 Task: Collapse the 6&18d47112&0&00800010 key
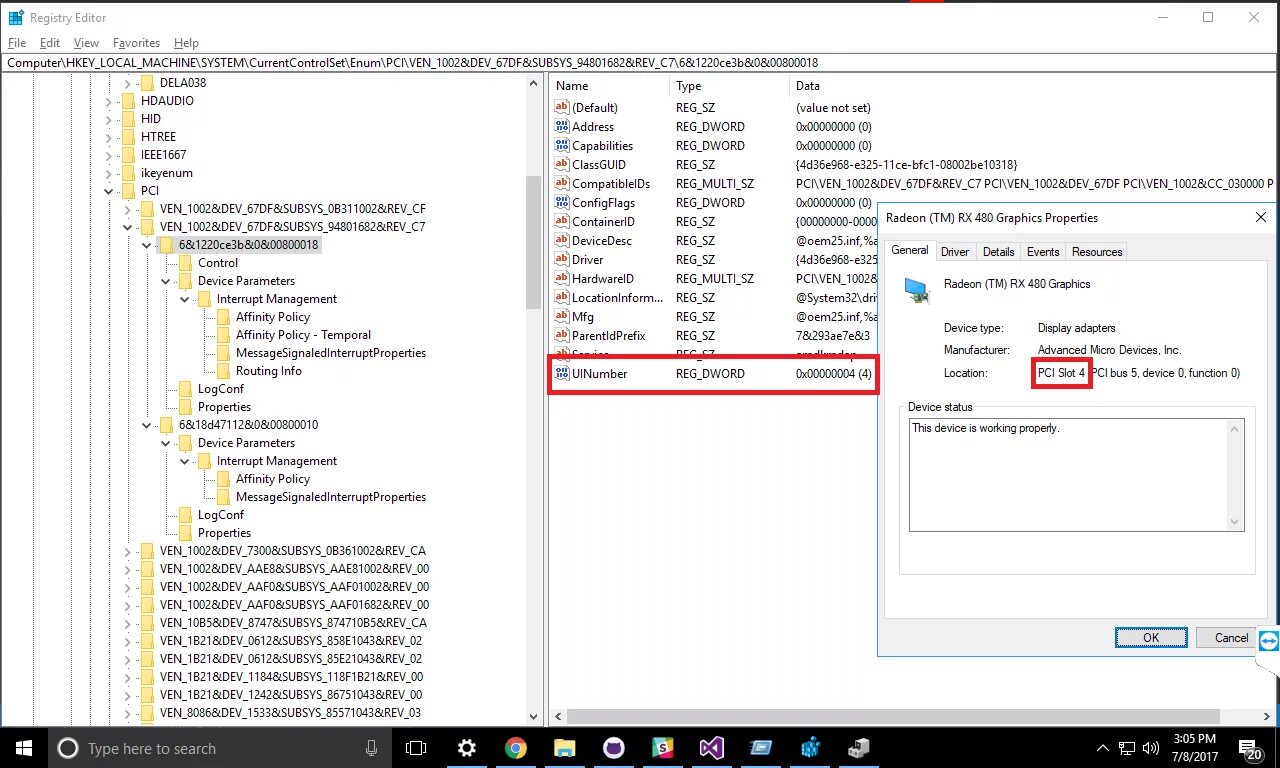146,425
